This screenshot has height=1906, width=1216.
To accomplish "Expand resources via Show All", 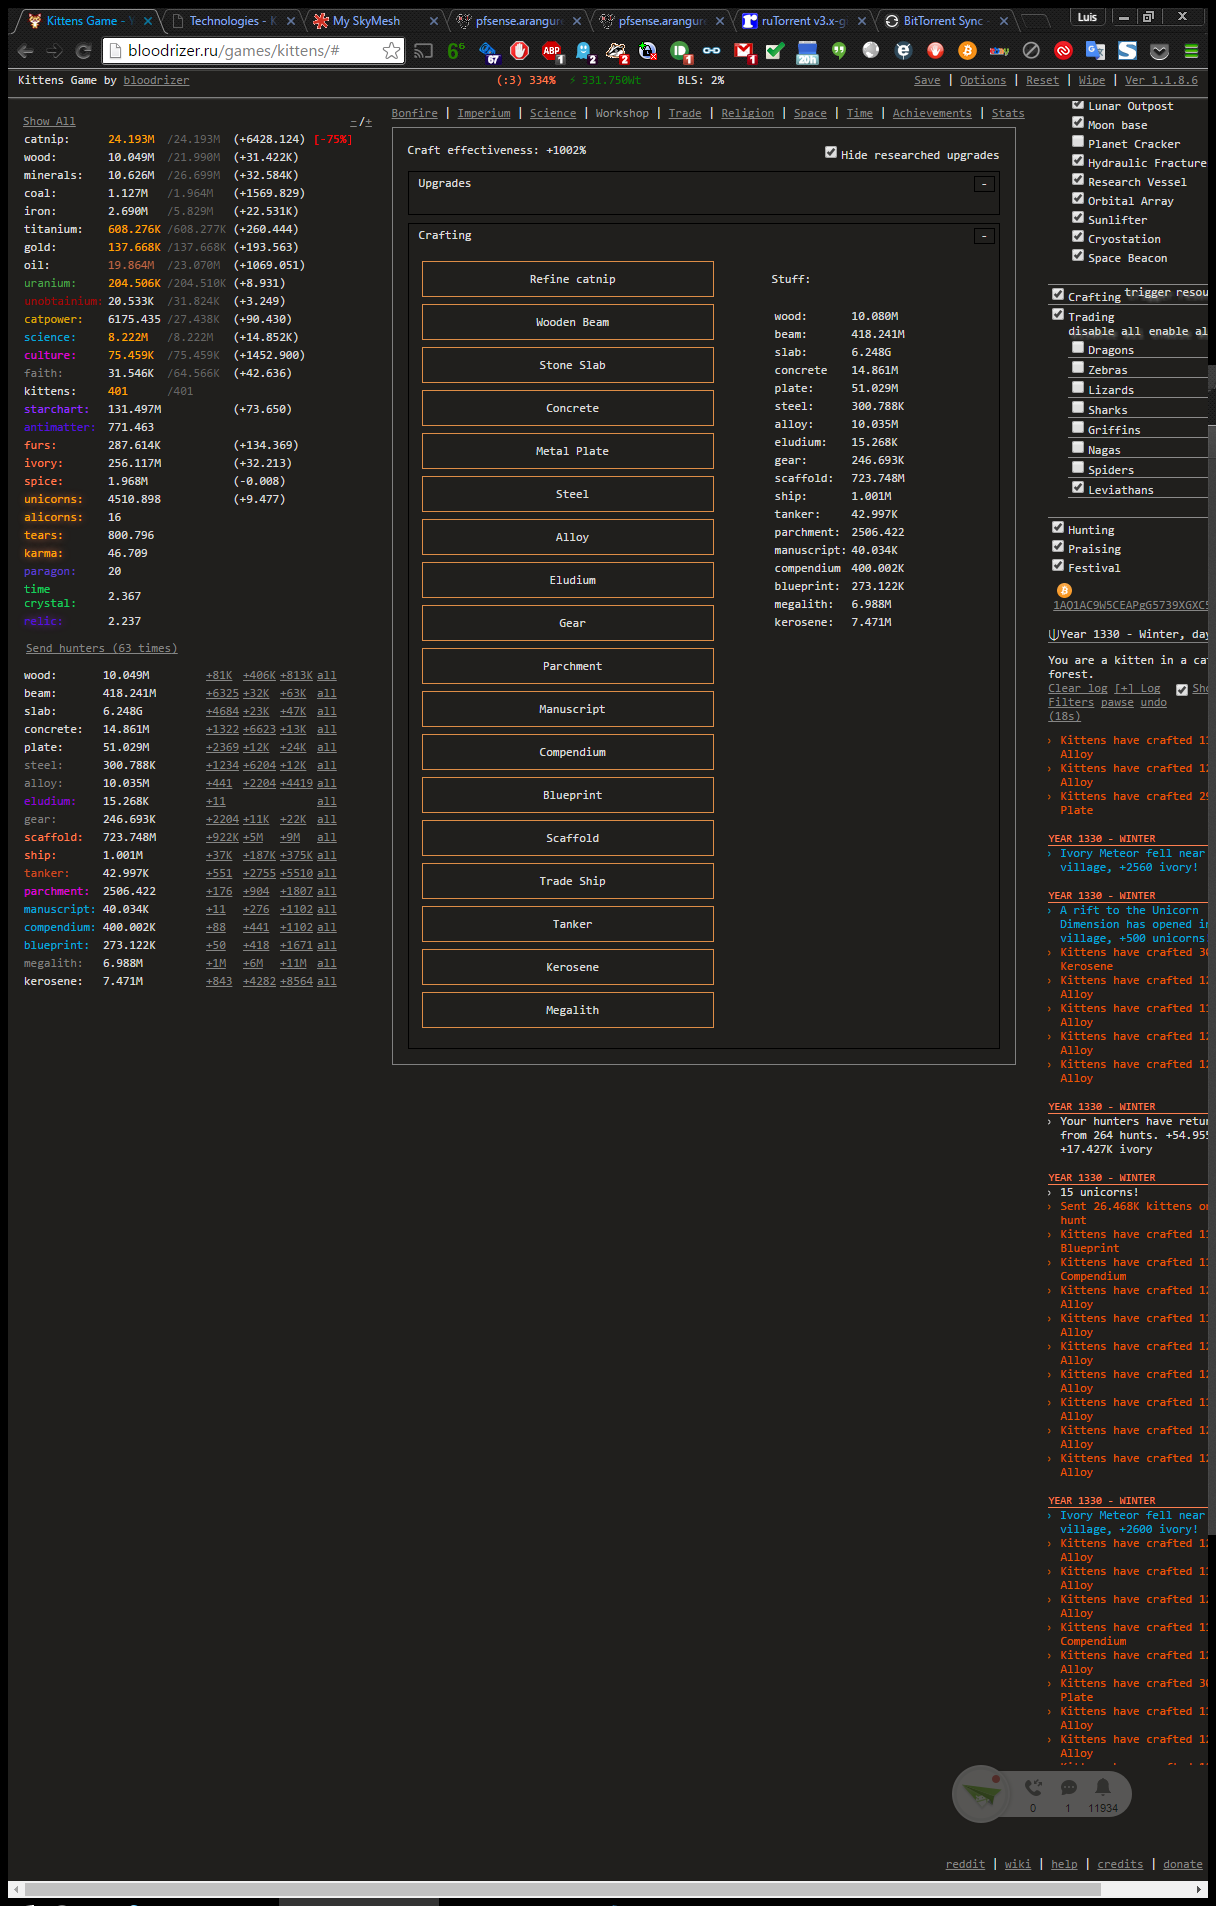I will [49, 121].
